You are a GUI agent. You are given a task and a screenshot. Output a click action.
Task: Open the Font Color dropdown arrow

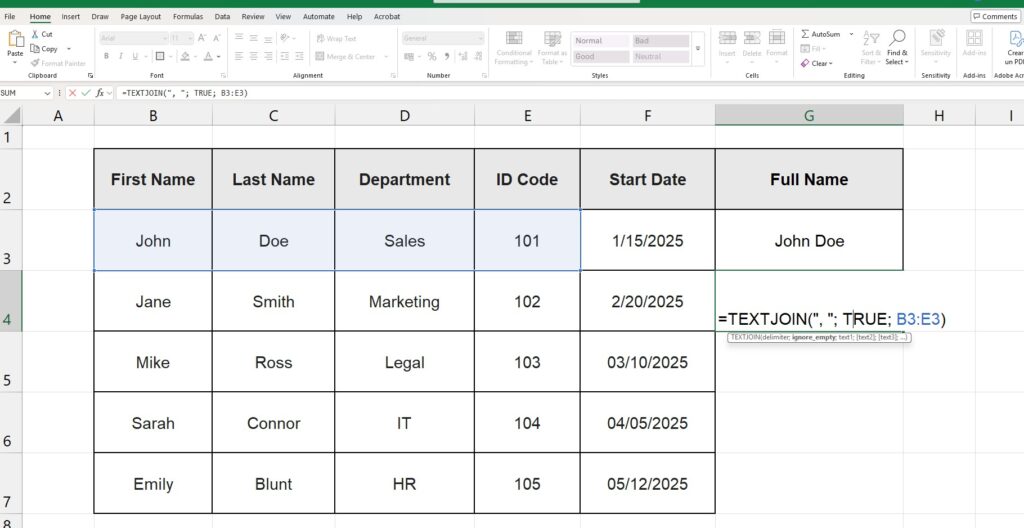(x=218, y=57)
